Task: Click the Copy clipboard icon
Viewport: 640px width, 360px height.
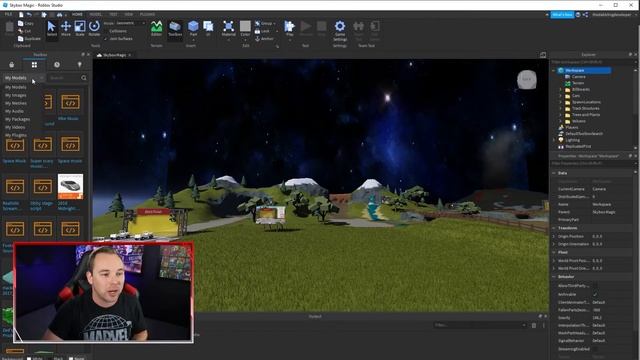Action: click(20, 23)
